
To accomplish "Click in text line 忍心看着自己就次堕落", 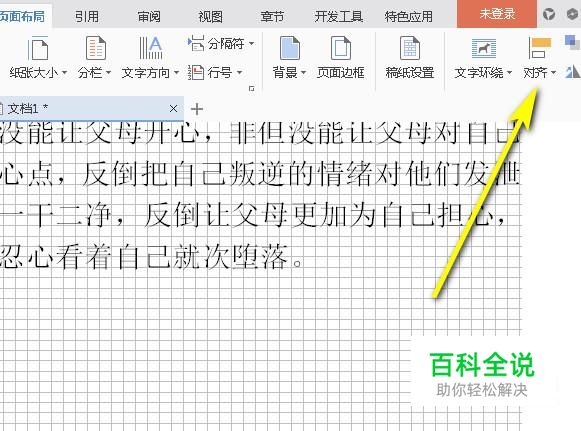I will (x=151, y=256).
